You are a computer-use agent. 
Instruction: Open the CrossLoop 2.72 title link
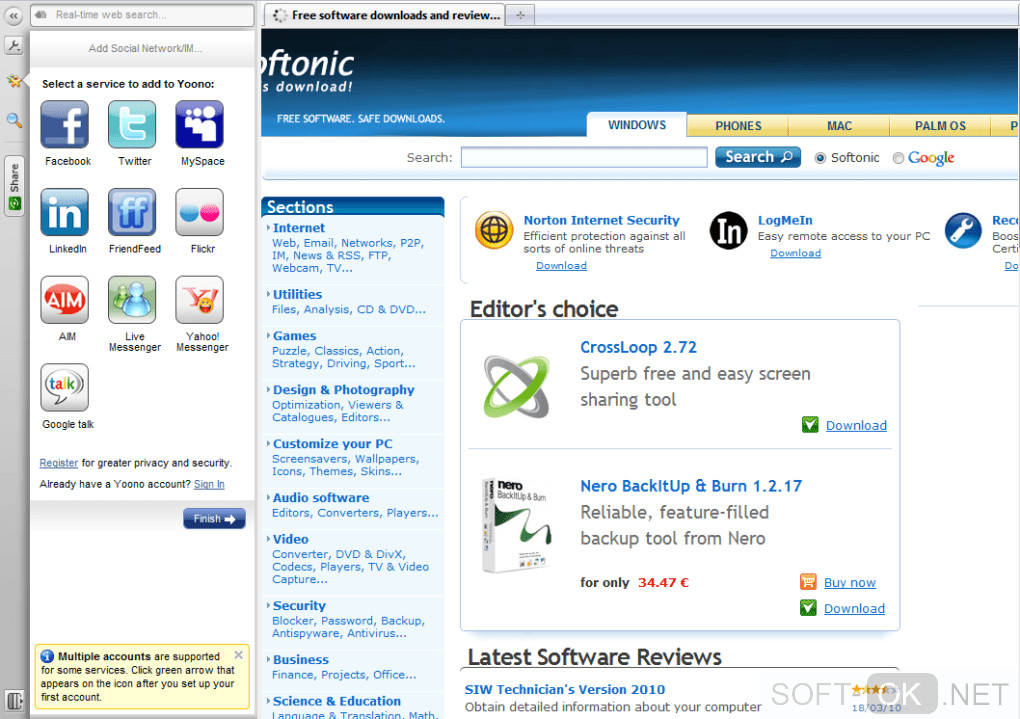pyautogui.click(x=638, y=347)
